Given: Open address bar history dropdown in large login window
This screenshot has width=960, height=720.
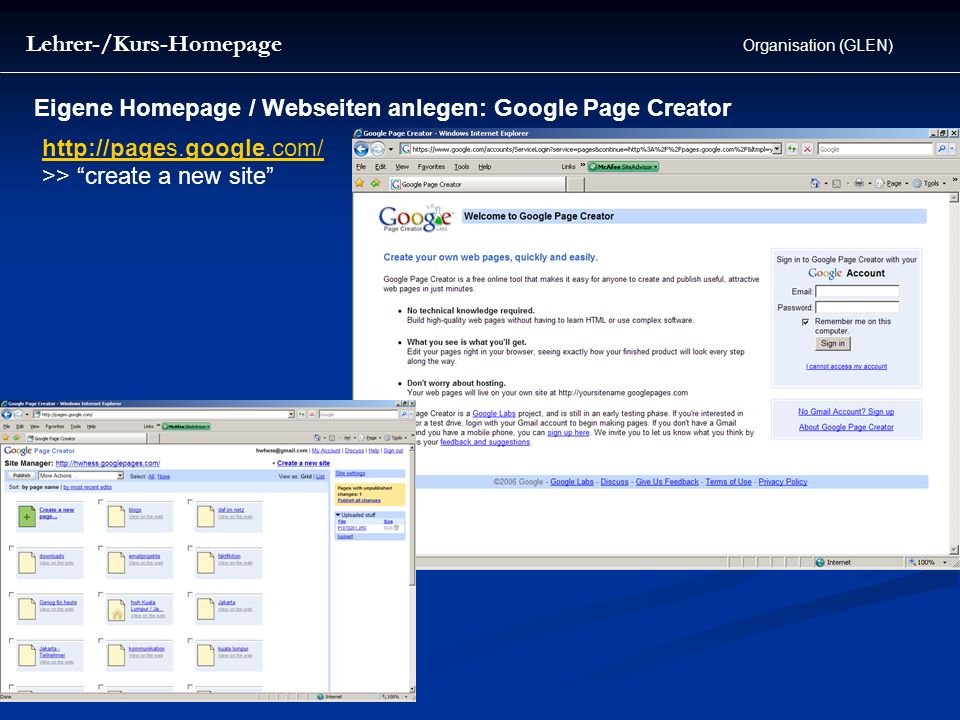Looking at the screenshot, I should coord(777,149).
